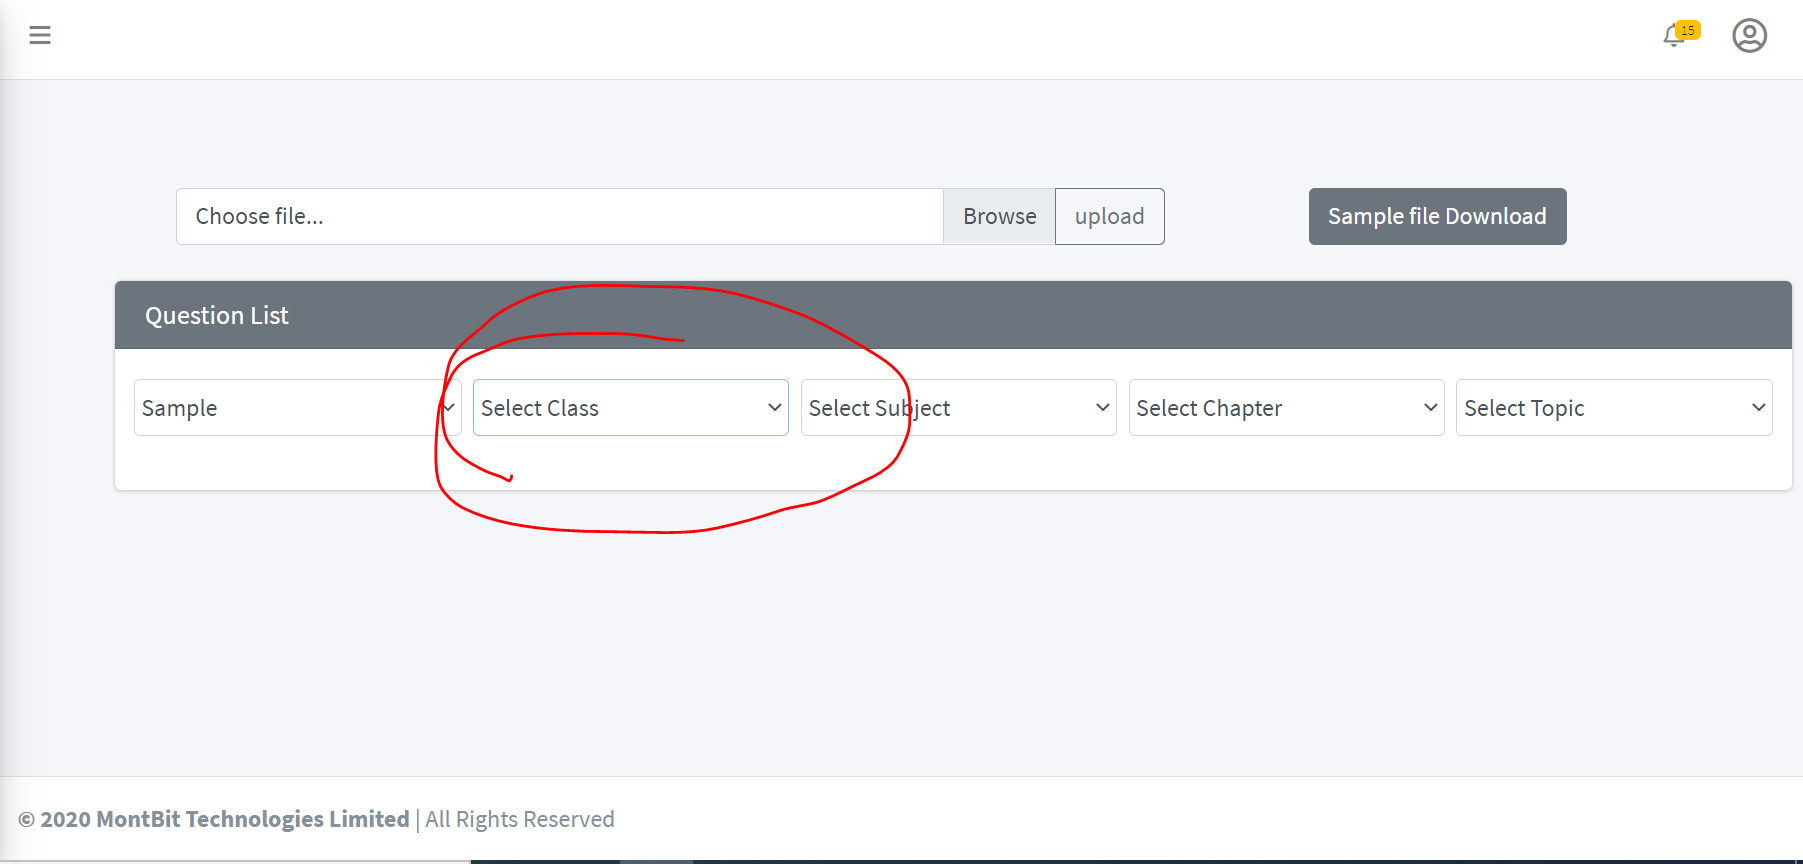
Task: Click the Choose file input field
Action: pyautogui.click(x=560, y=216)
